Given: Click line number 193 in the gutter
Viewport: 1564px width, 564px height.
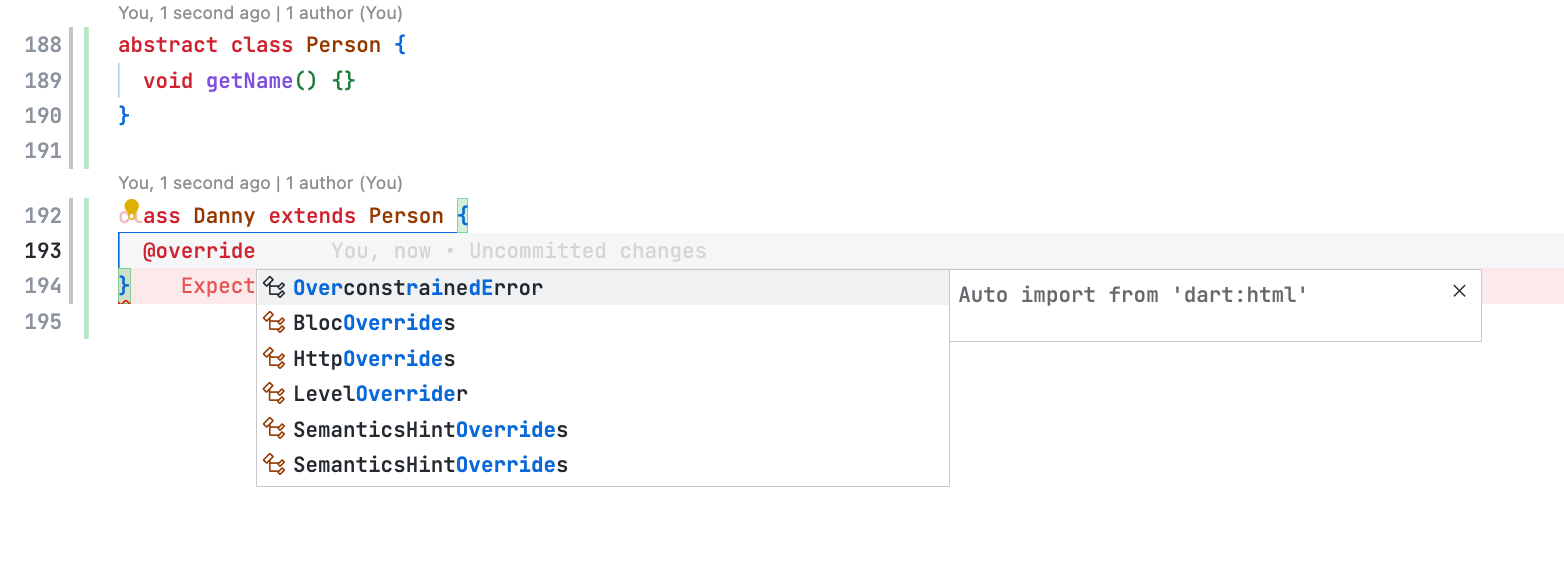Looking at the screenshot, I should coord(43,250).
